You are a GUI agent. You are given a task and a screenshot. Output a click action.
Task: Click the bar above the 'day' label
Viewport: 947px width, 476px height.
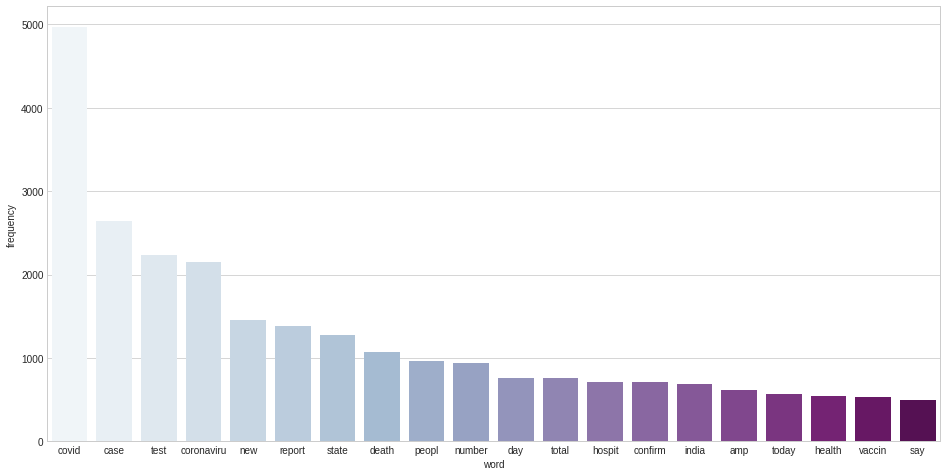pos(516,410)
